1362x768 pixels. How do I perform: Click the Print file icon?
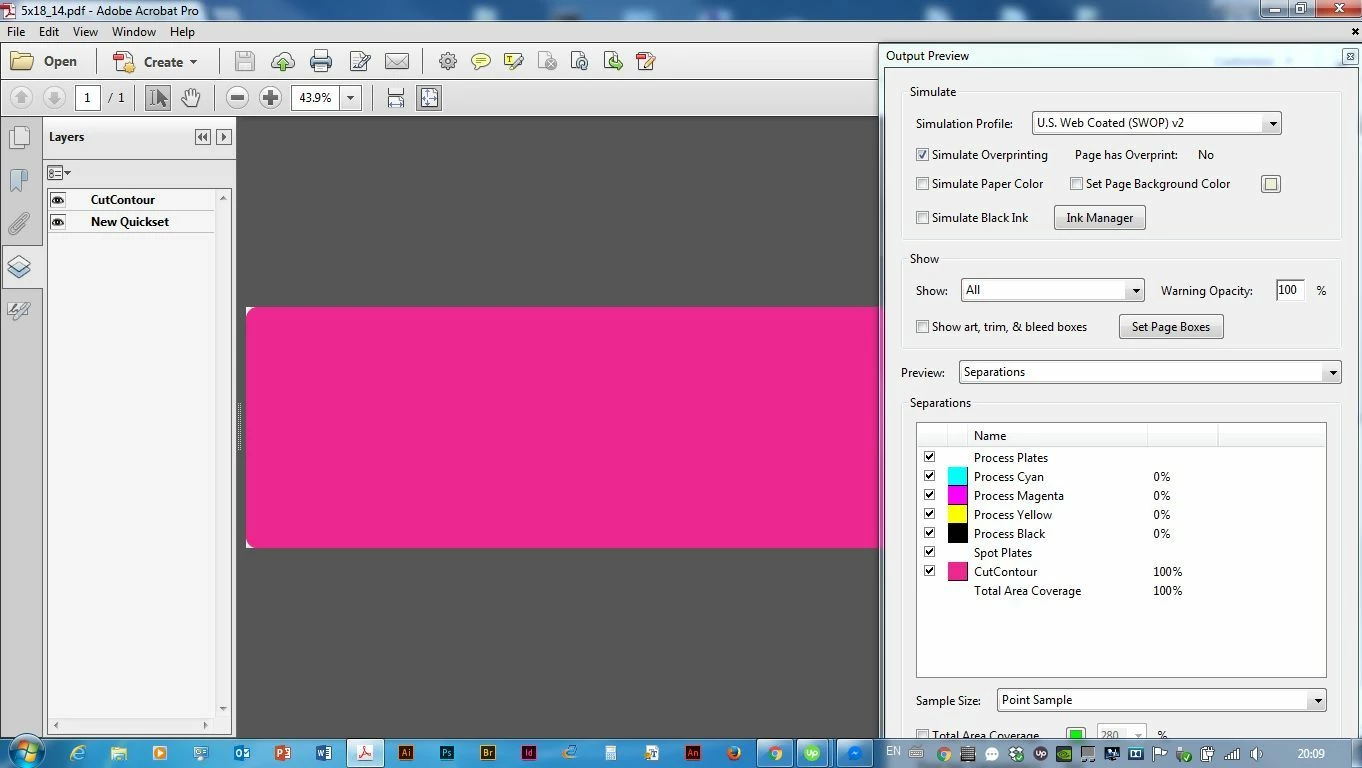tap(321, 62)
